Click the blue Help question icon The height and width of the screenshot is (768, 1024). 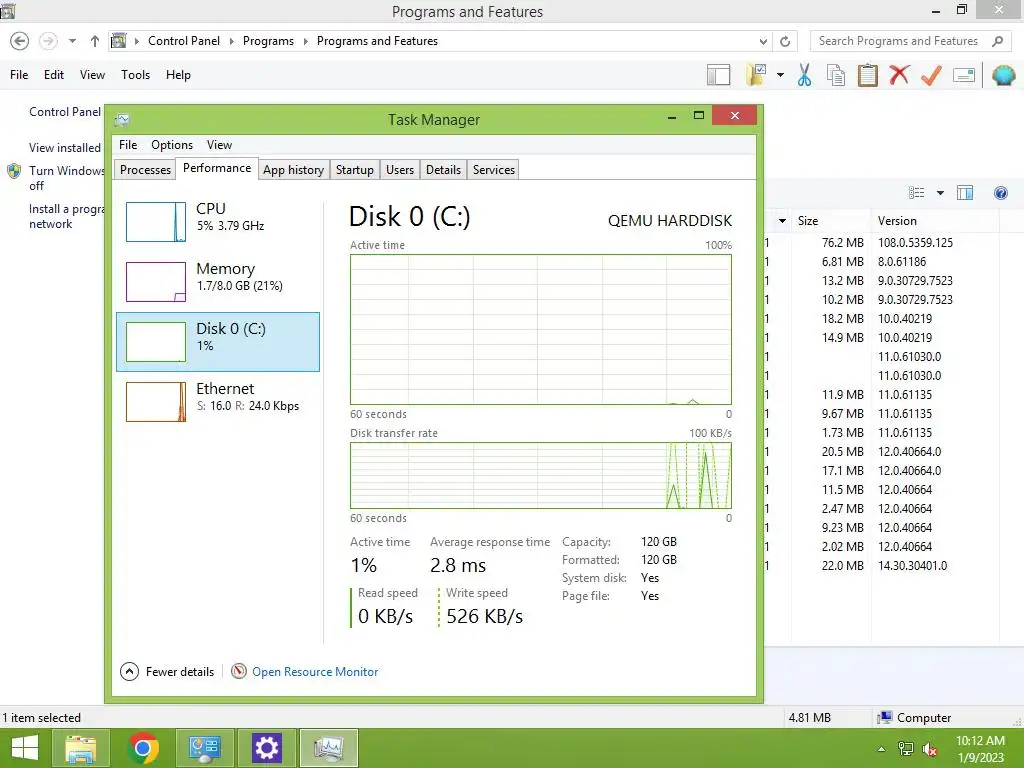(1000, 193)
